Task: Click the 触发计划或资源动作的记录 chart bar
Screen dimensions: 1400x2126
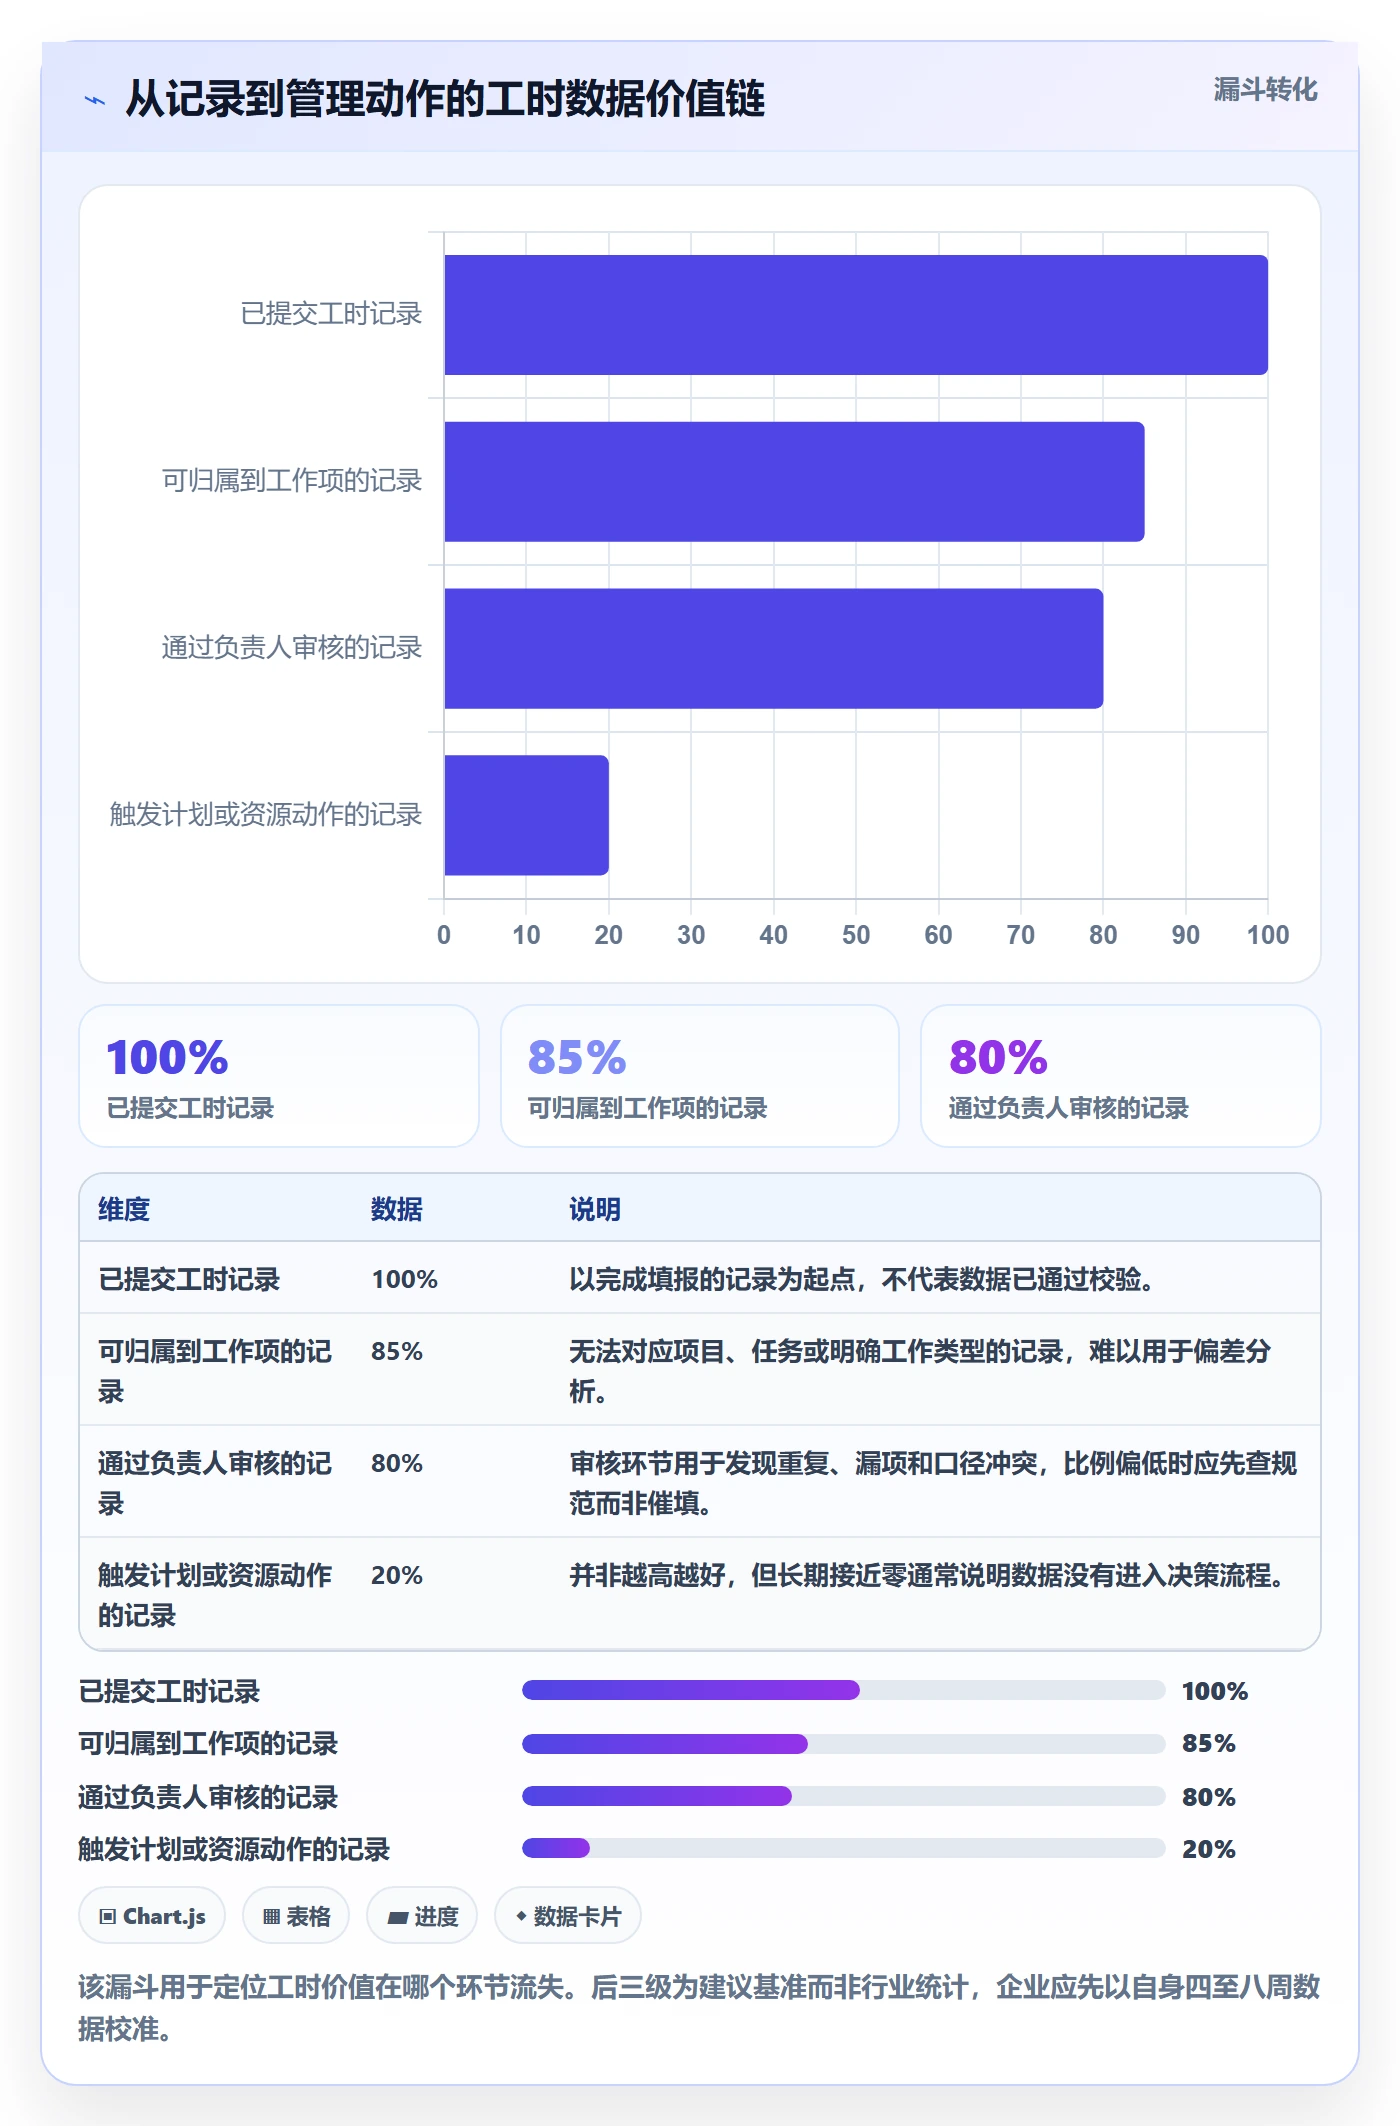Action: [526, 815]
